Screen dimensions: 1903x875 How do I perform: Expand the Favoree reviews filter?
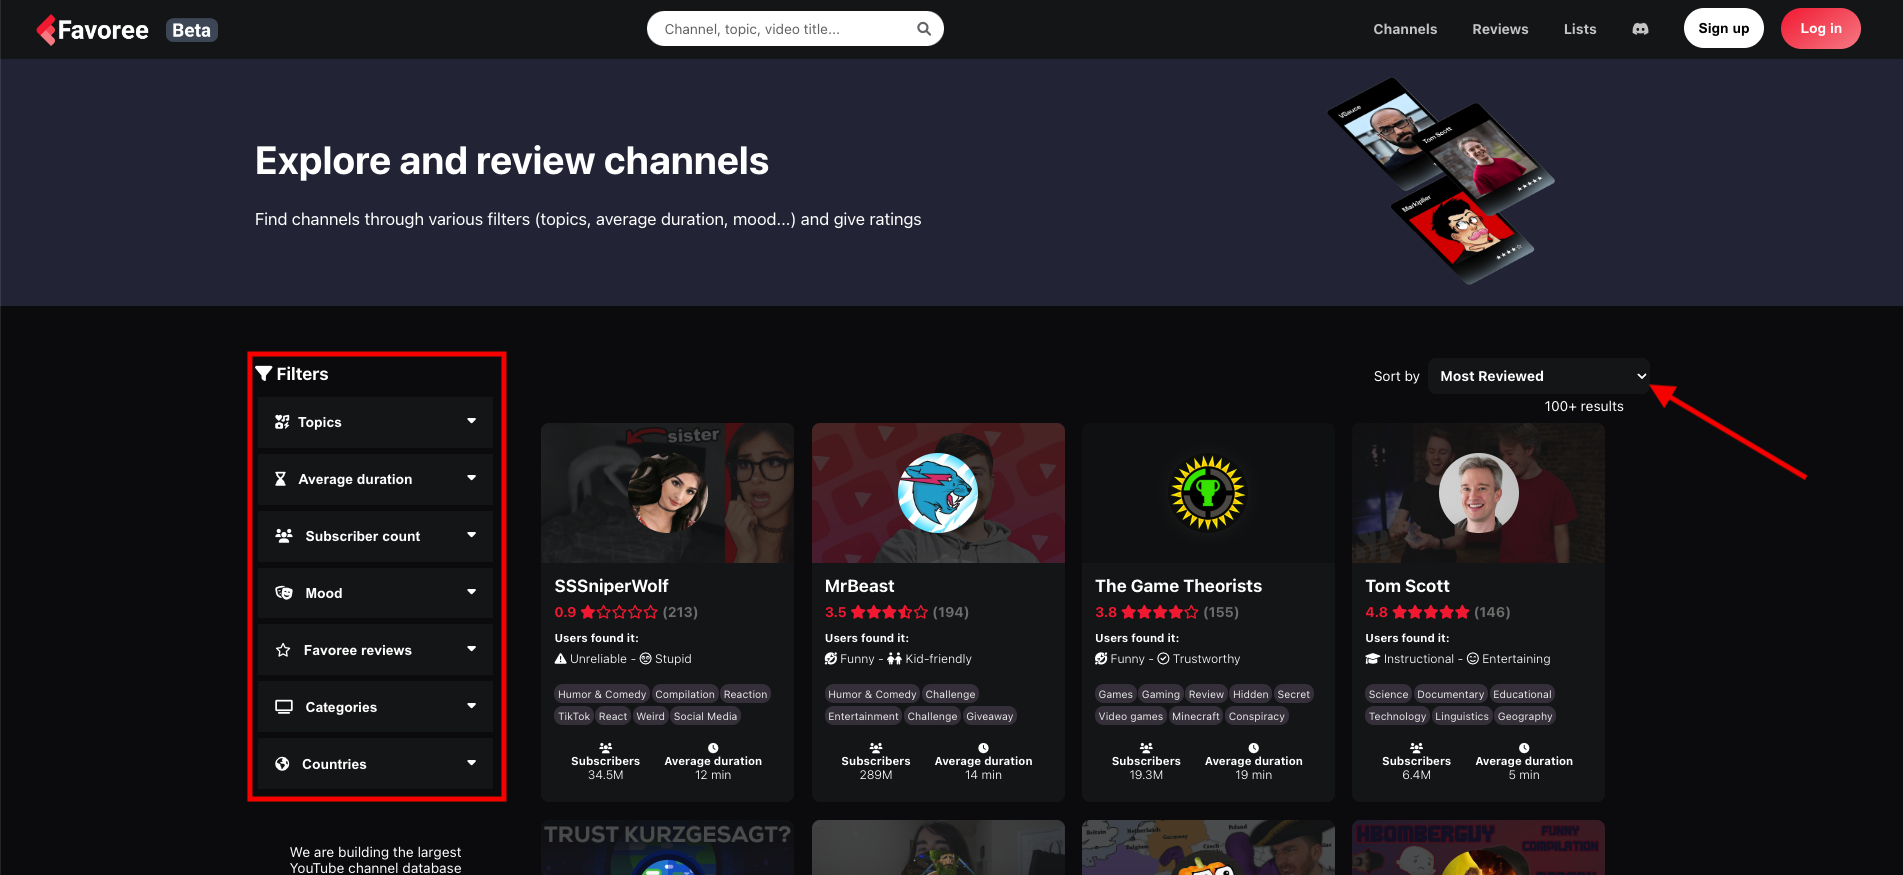(x=375, y=650)
